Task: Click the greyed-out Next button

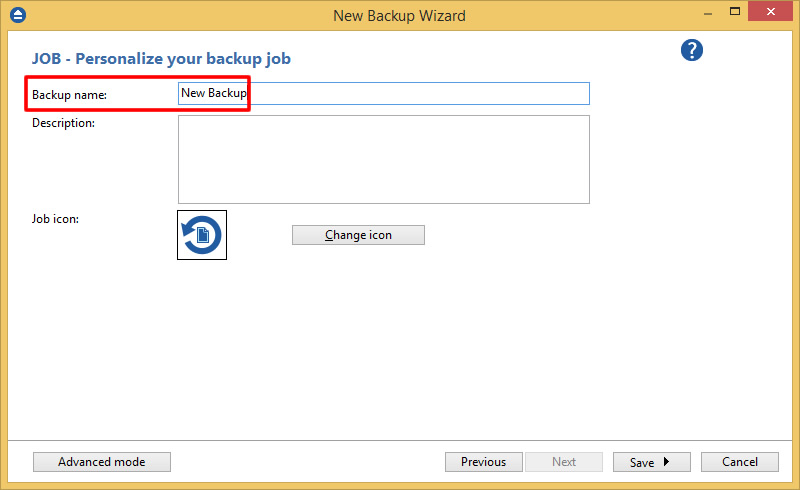Action: tap(564, 462)
